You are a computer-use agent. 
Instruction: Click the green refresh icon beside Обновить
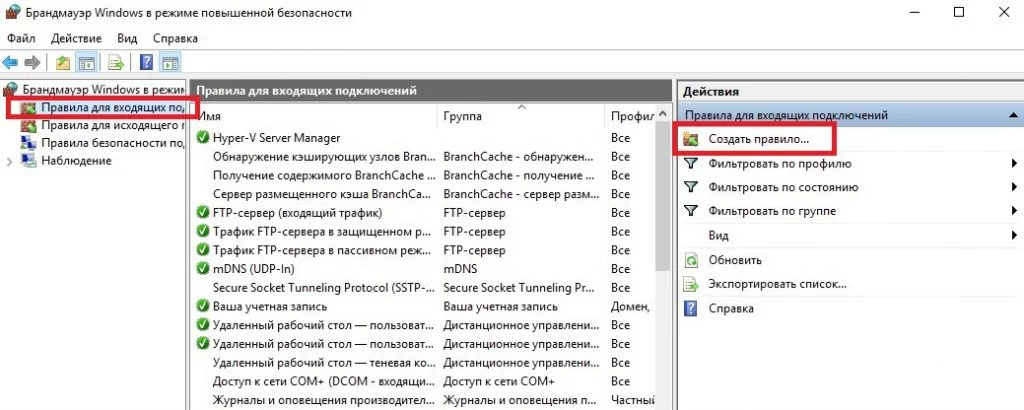[691, 260]
